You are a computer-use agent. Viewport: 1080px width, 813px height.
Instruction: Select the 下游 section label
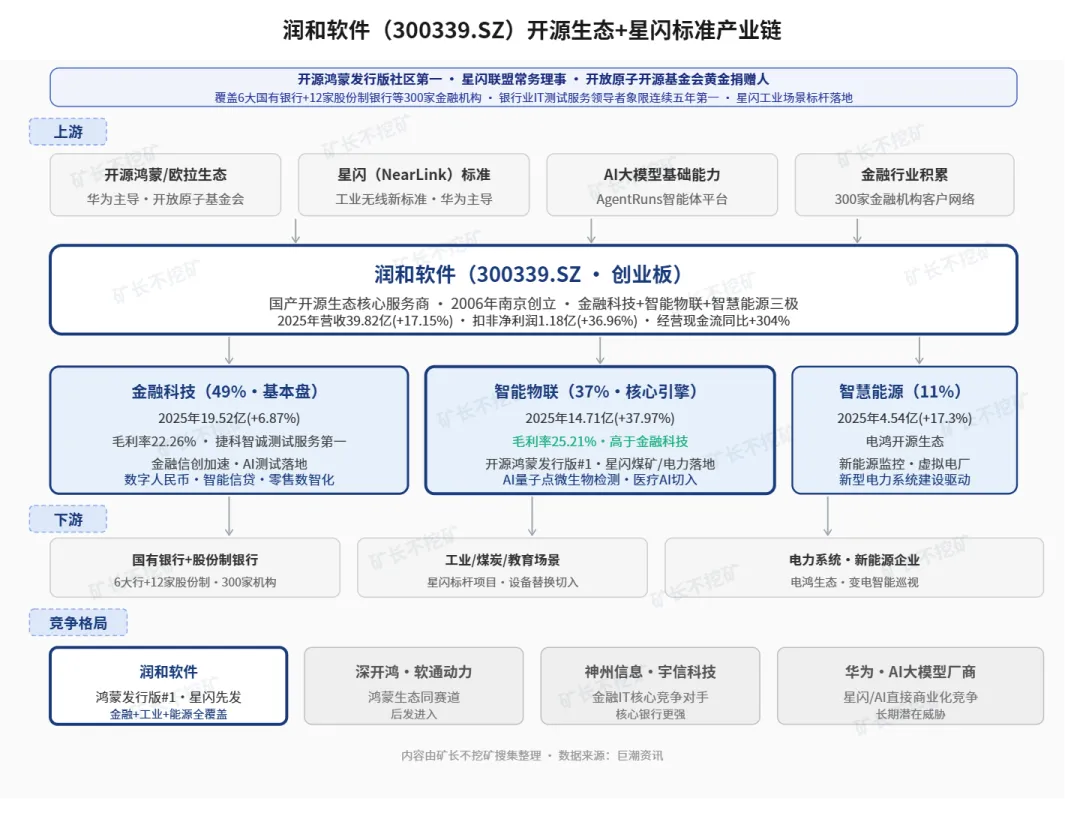tap(68, 519)
